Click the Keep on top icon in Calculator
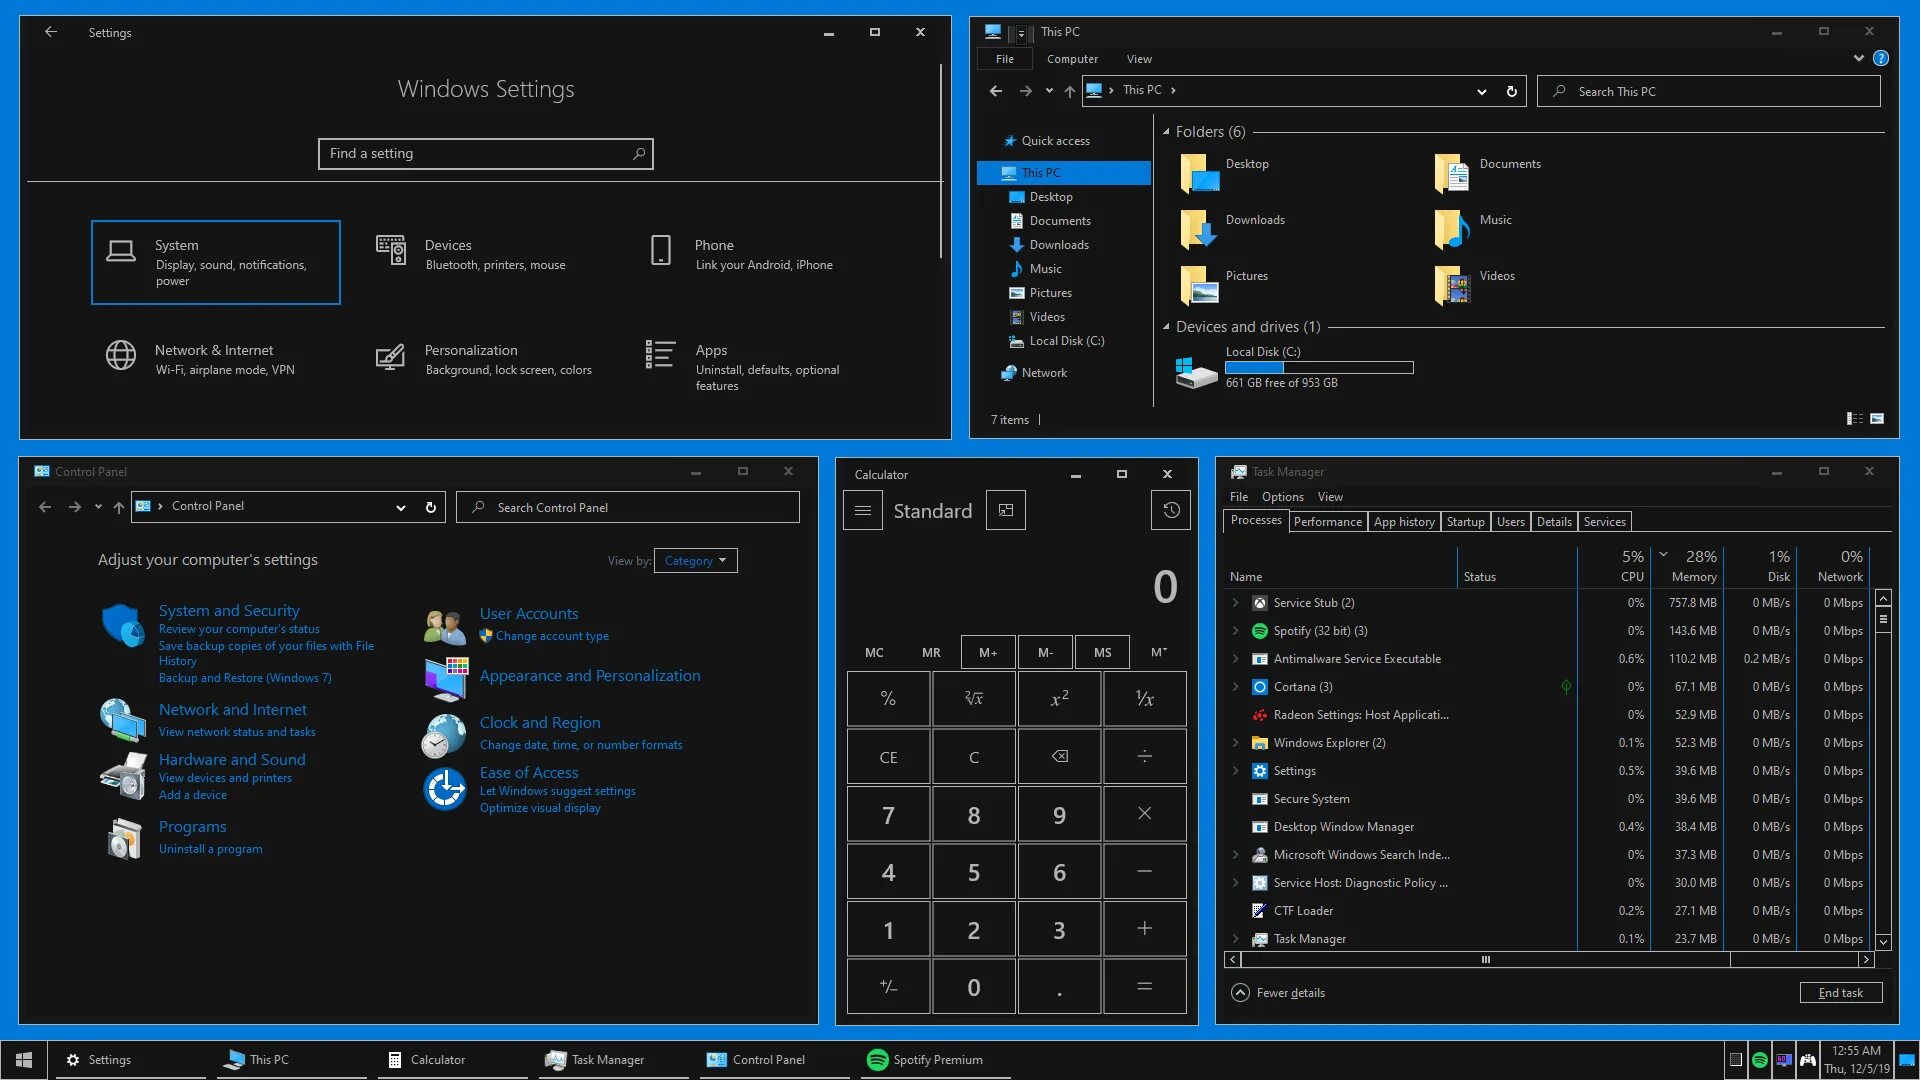The height and width of the screenshot is (1080, 1920). click(x=1006, y=510)
